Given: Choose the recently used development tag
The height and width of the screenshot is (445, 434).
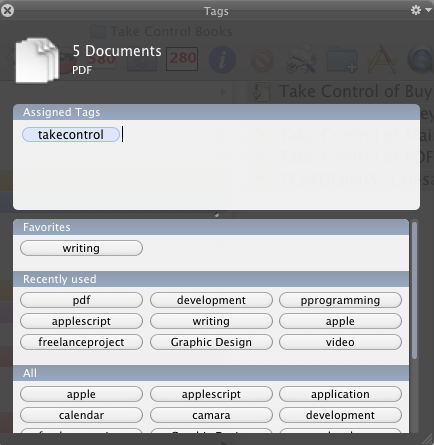Looking at the screenshot, I should pos(211,300).
